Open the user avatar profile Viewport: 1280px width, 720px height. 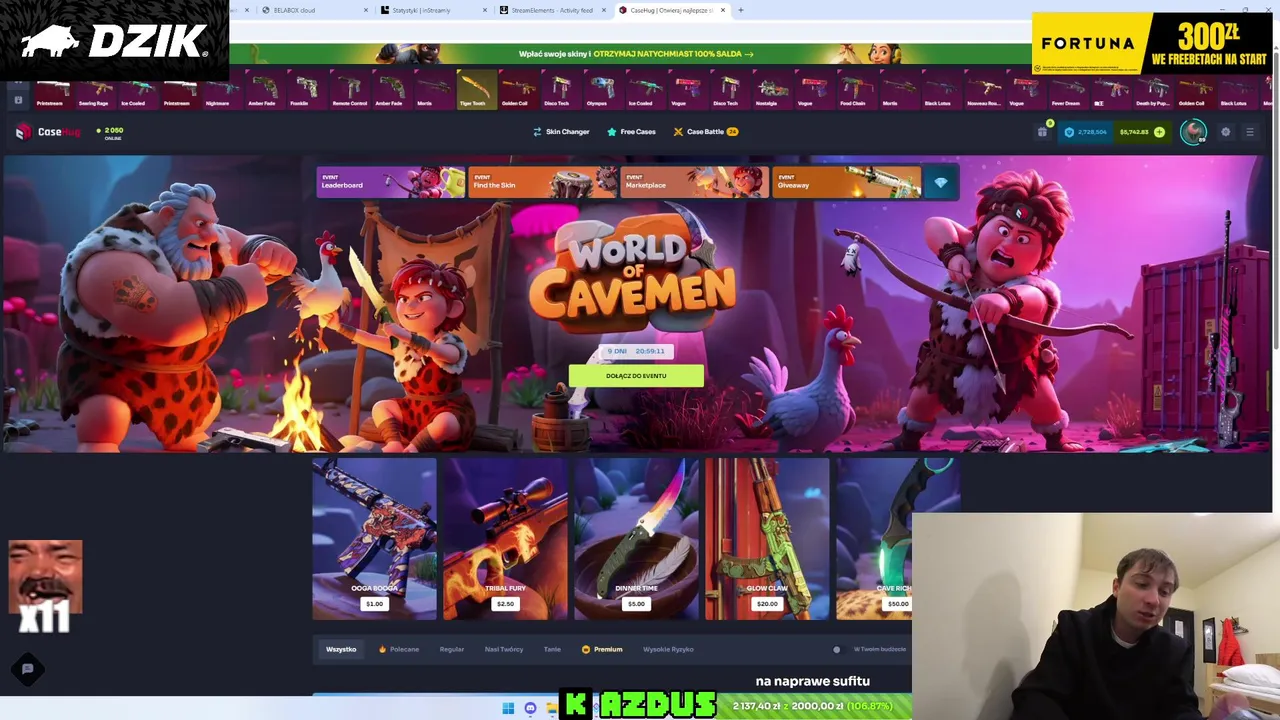point(1192,132)
